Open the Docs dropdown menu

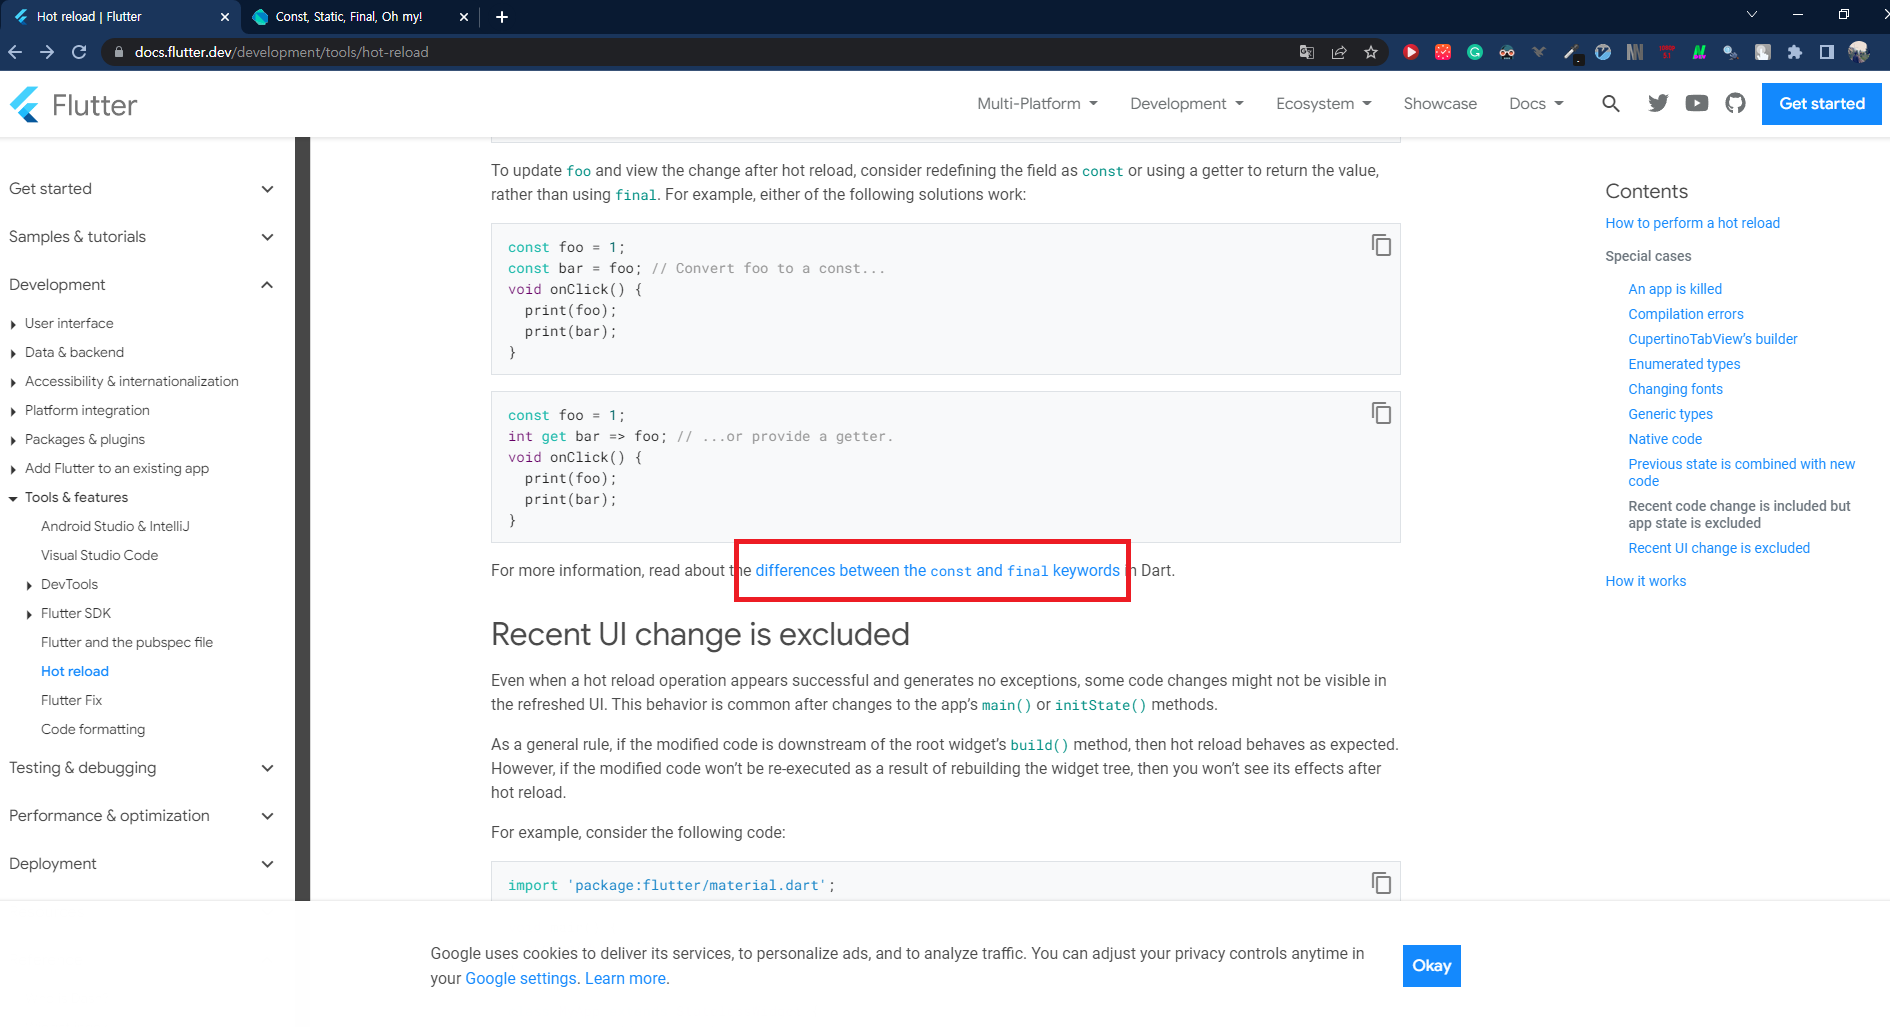pos(1536,104)
